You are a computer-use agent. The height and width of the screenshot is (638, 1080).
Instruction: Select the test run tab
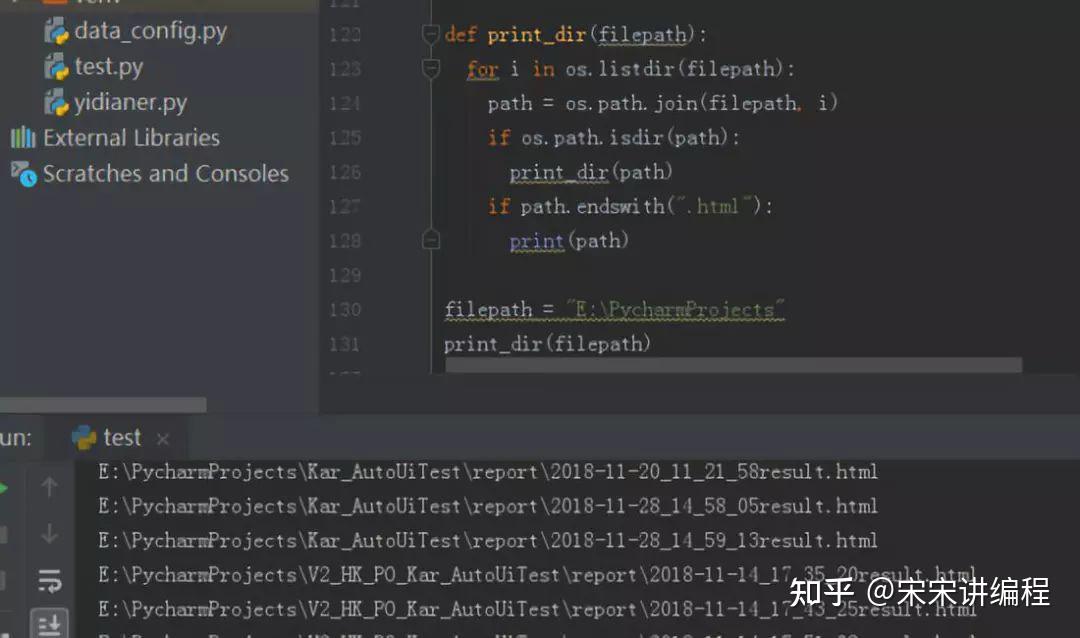click(117, 438)
